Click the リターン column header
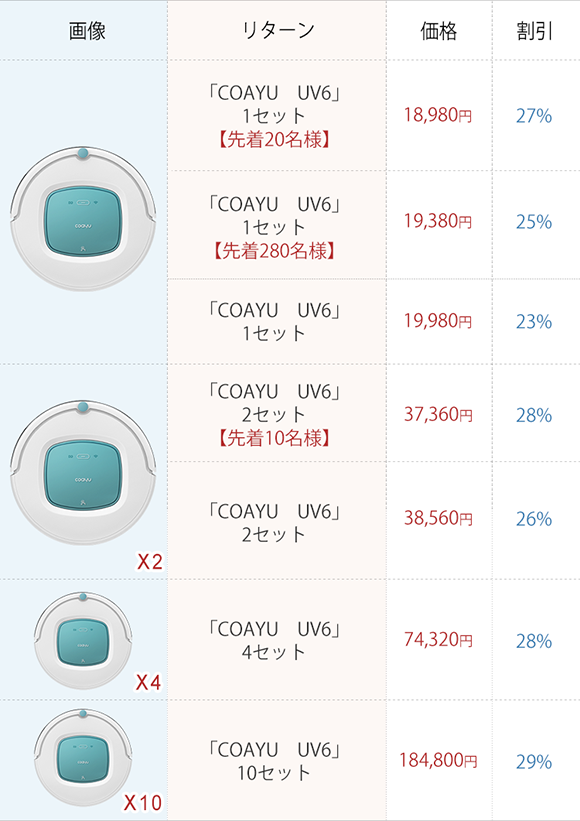The image size is (580, 821). (278, 30)
